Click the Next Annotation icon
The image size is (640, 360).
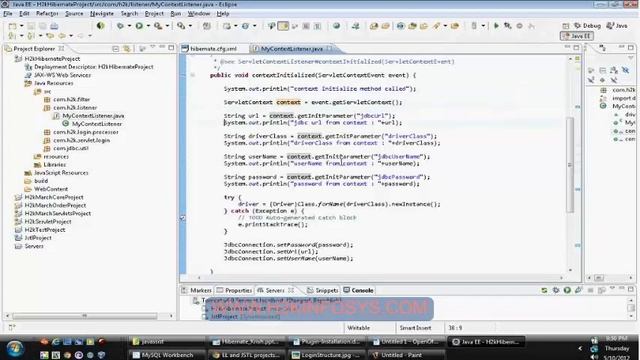[12, 36]
